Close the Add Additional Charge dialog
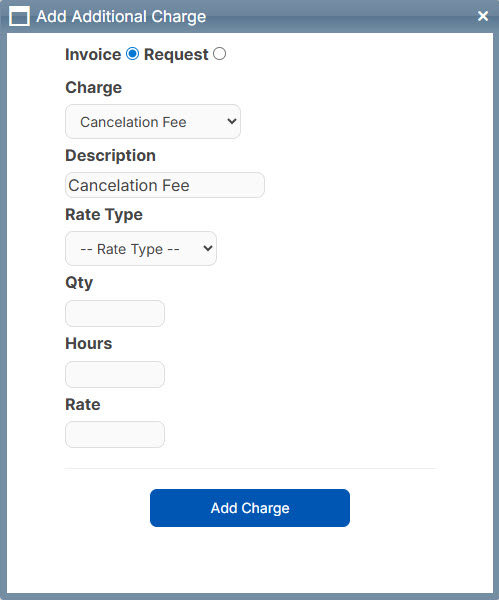Viewport: 499px width, 600px height. (x=483, y=16)
